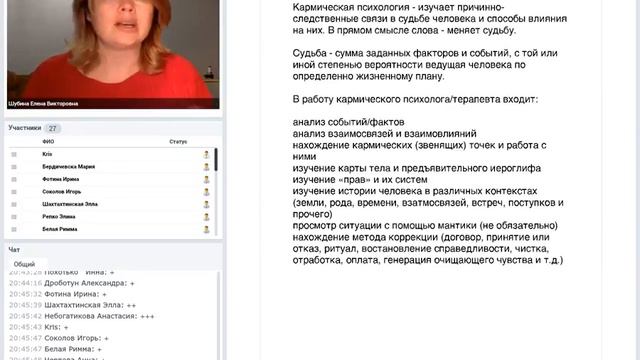Open the Общий chat tab

coord(24,264)
